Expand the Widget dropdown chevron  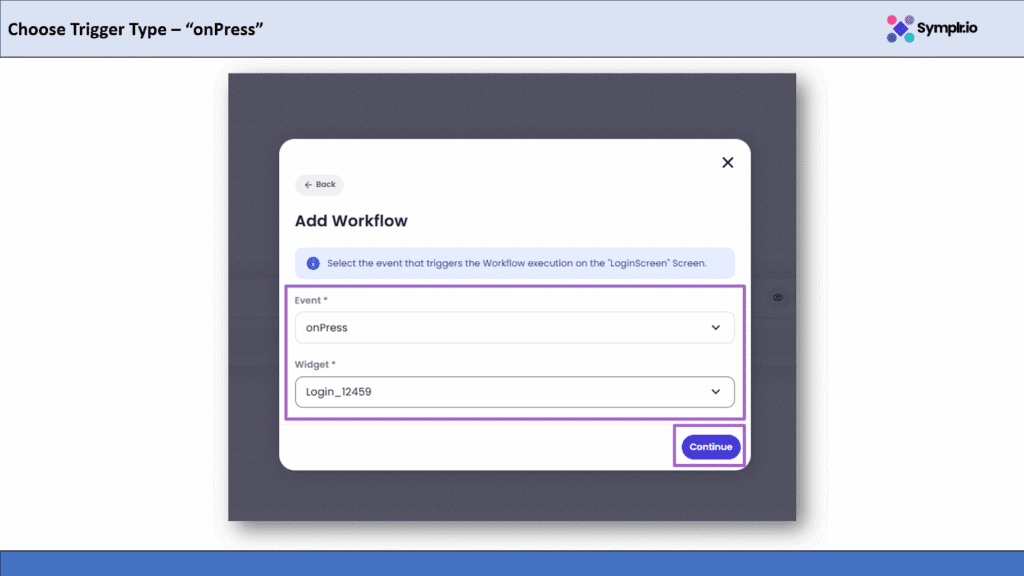coord(715,392)
